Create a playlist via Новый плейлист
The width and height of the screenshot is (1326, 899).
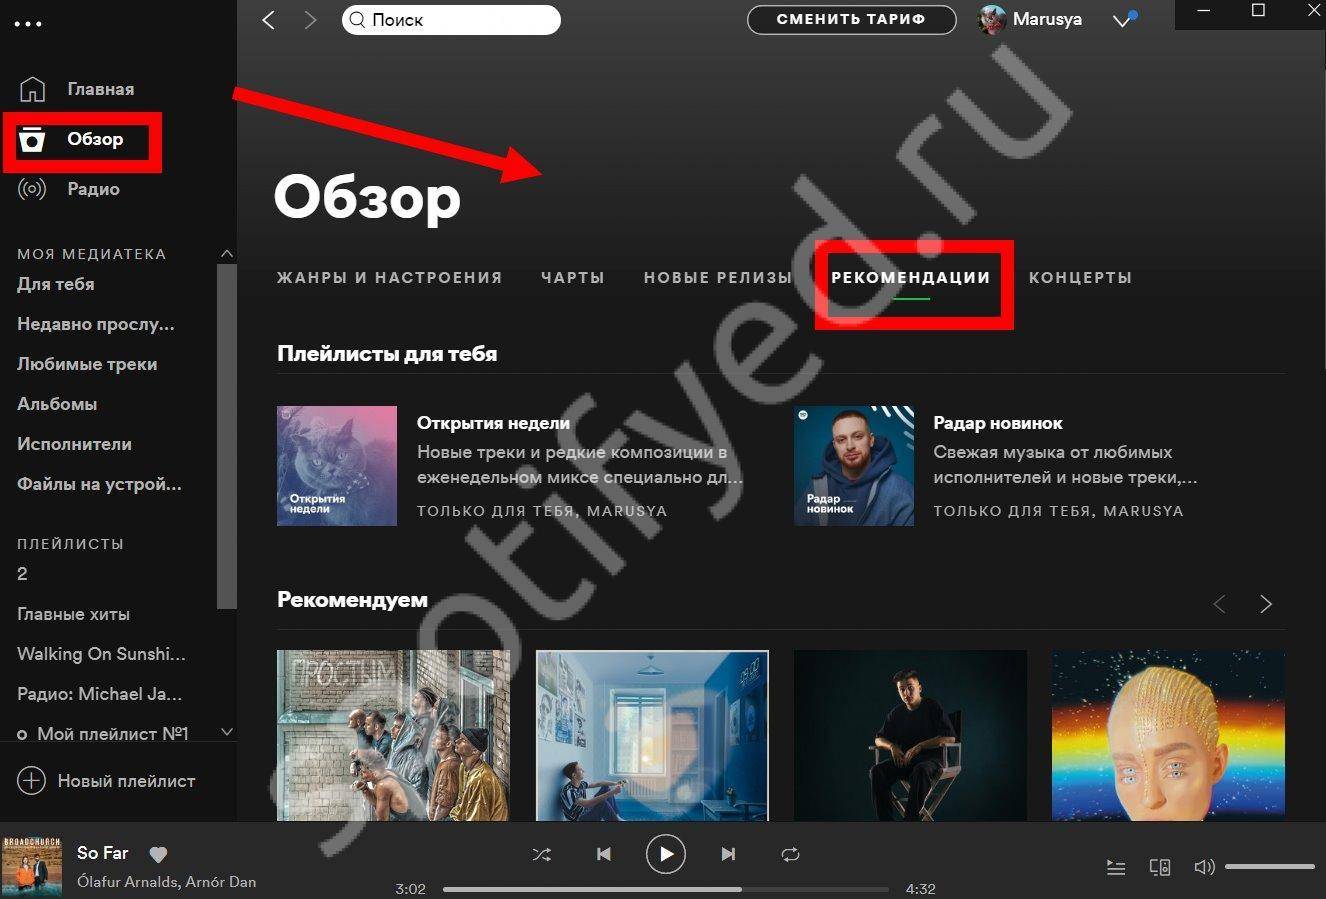click(x=107, y=781)
